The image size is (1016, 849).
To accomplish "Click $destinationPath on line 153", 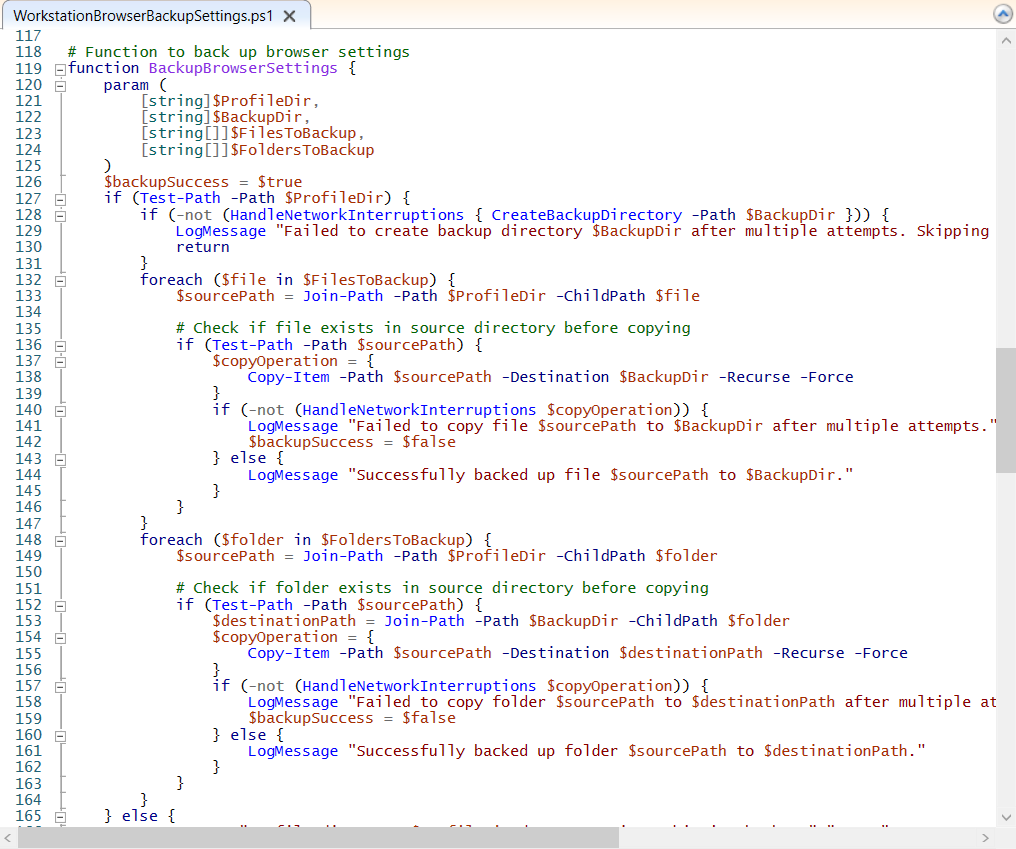I will coord(284,621).
